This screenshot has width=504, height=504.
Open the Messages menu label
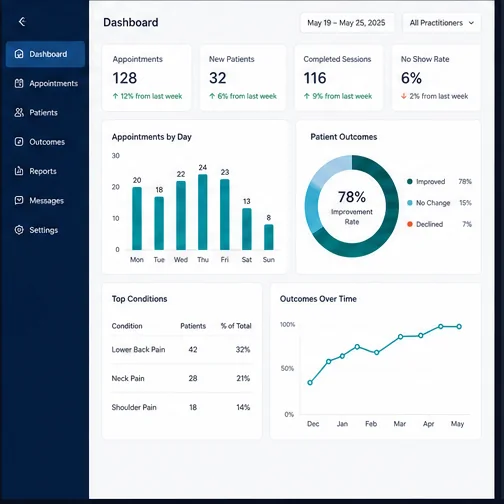coord(46,201)
